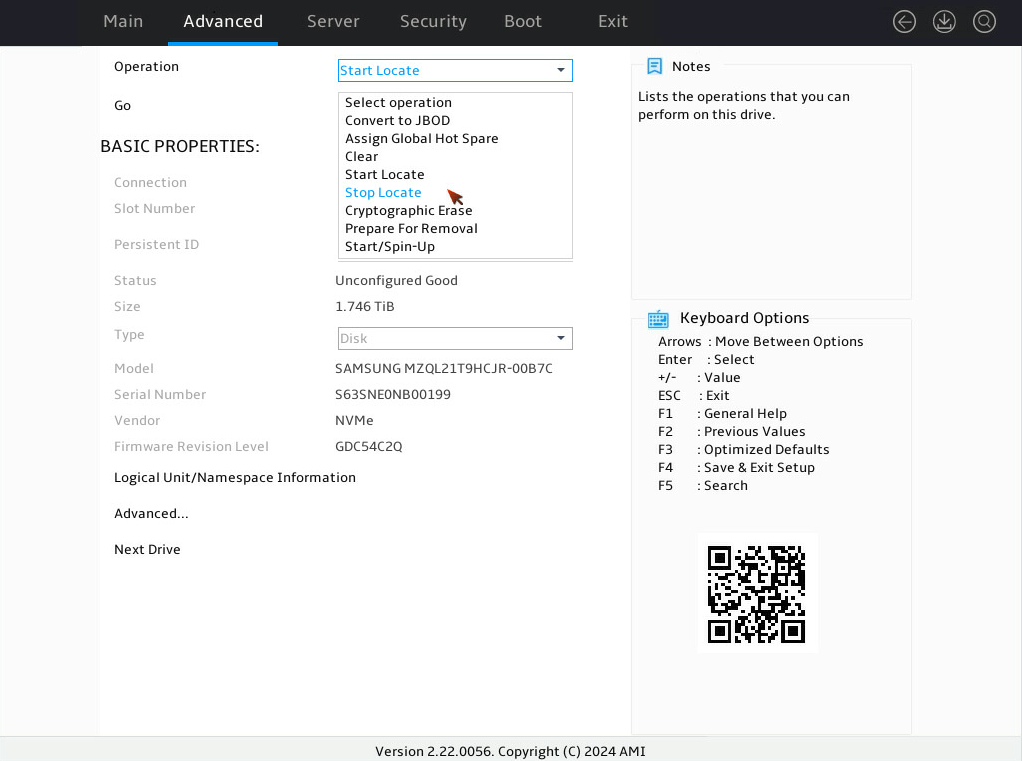Click the F3 Optimized Defaults hint
Viewport: 1022px width, 761px height.
pos(744,450)
